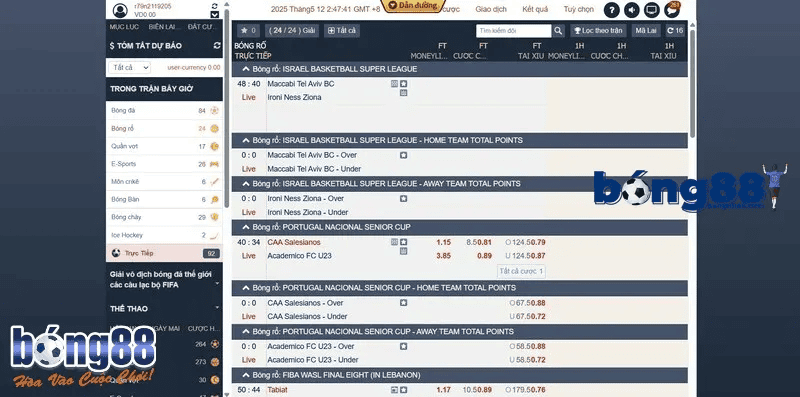
Task: Click the refresh counter 16 button
Action: 675,31
